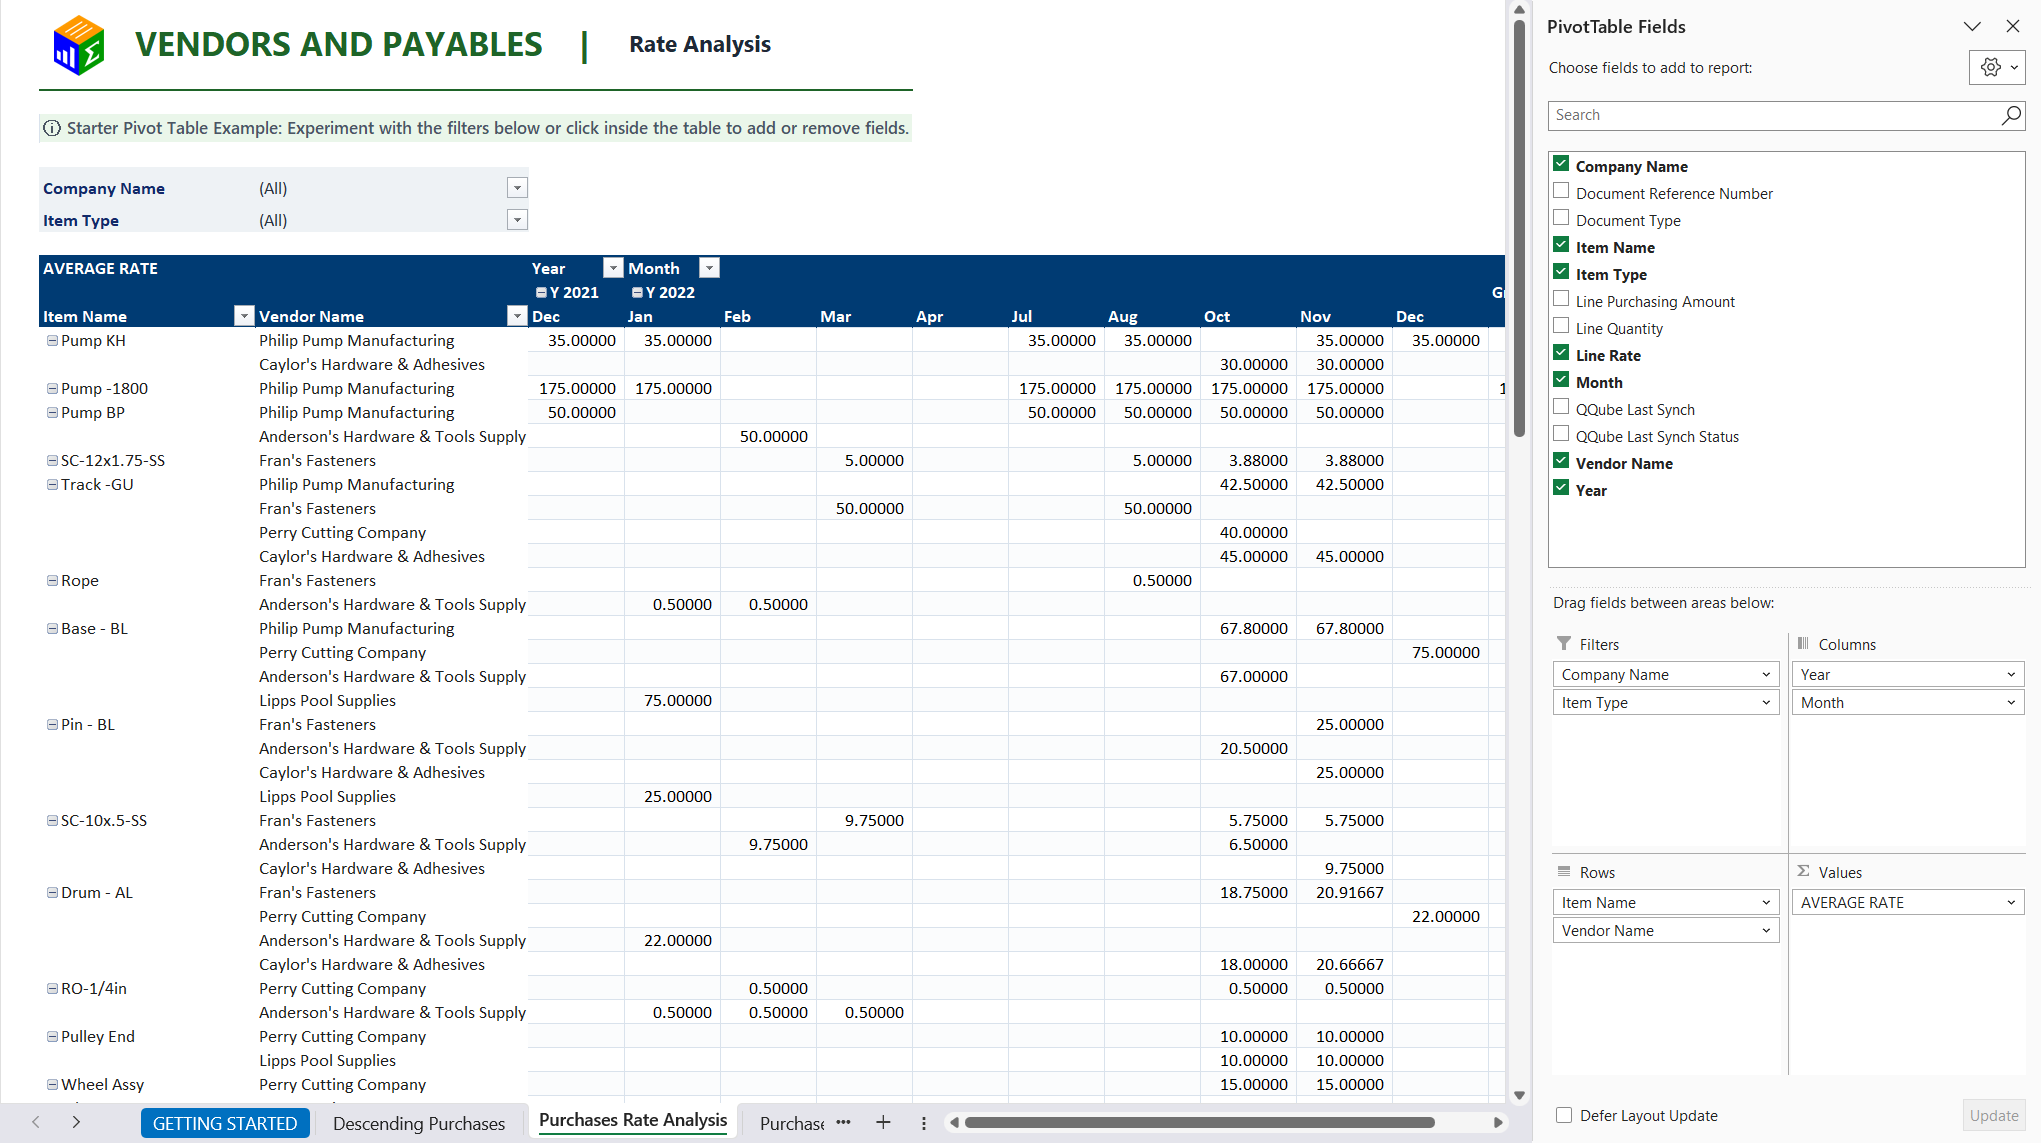Check the Document Reference Number field
2041x1143 pixels.
pyautogui.click(x=1561, y=191)
